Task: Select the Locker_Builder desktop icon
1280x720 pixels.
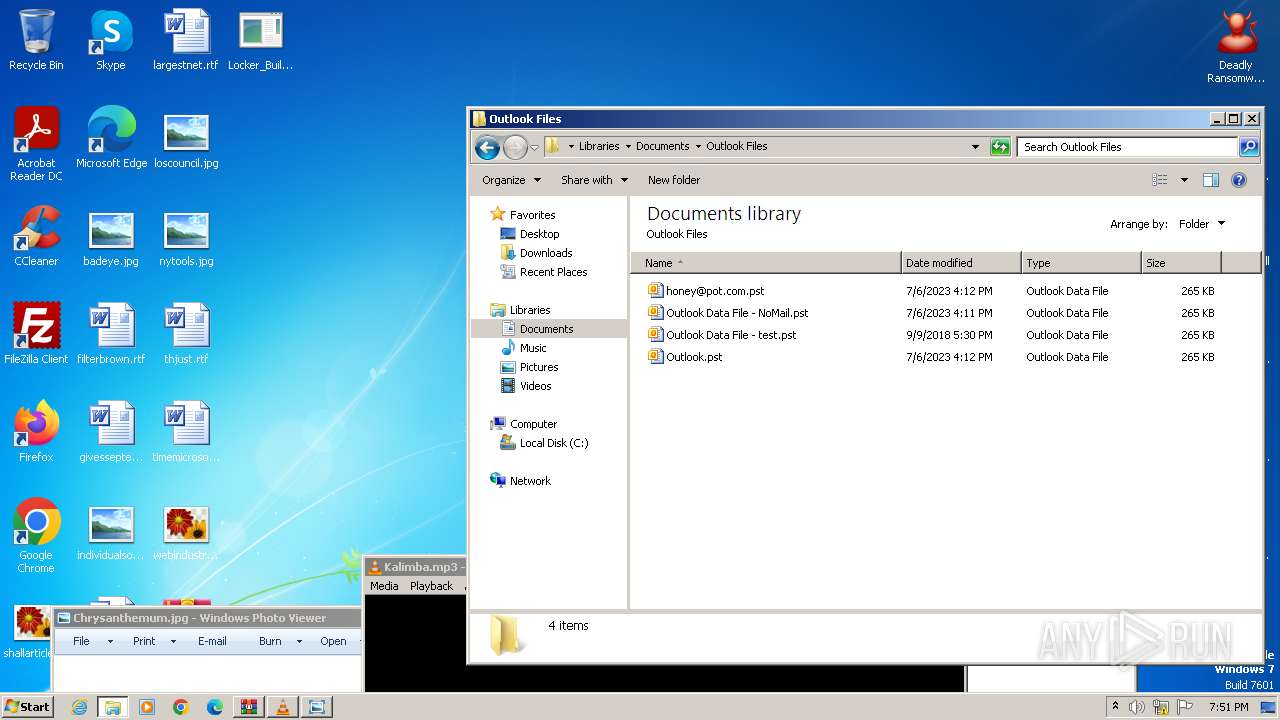Action: pos(261,41)
